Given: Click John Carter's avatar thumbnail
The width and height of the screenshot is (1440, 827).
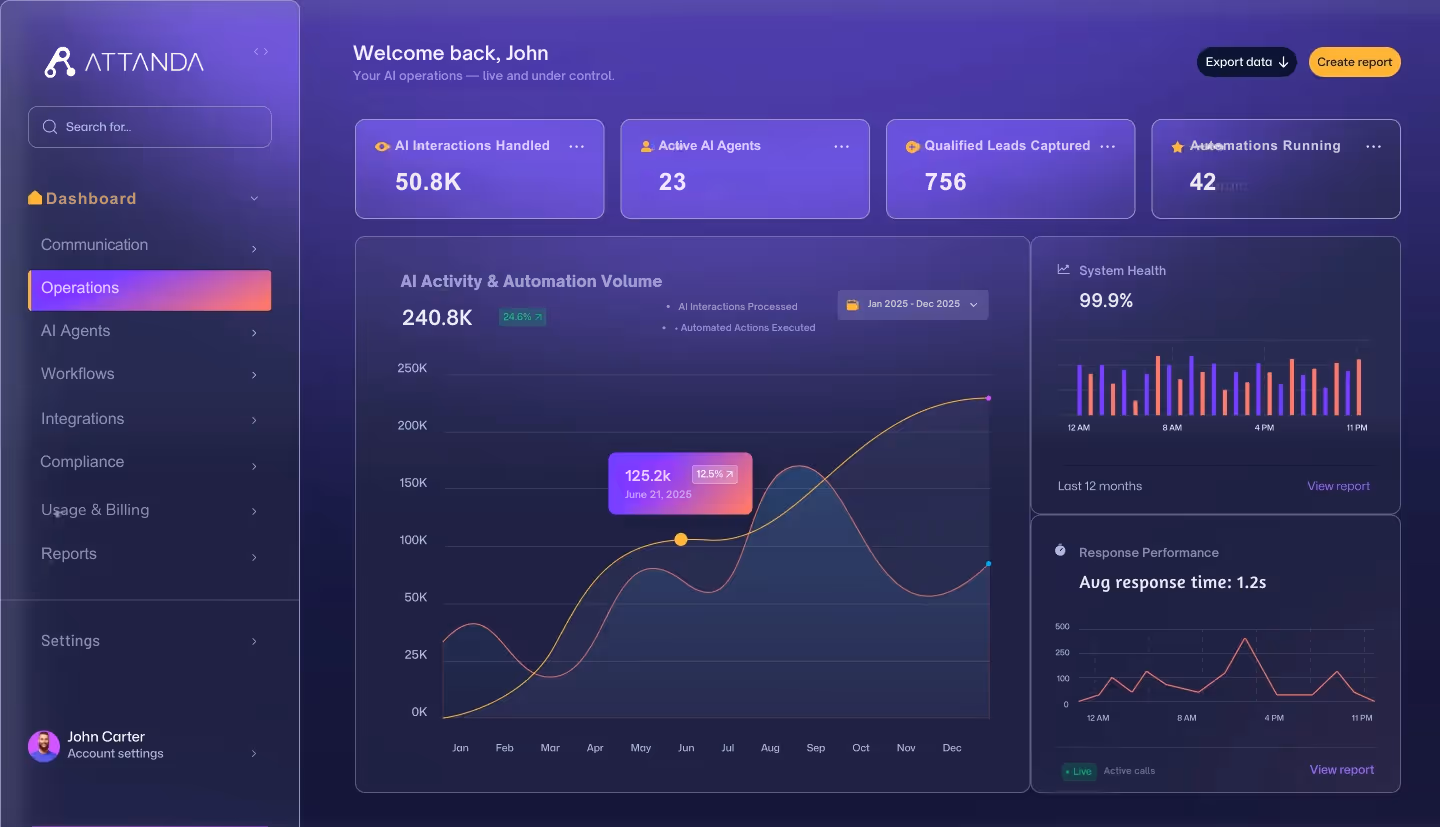Looking at the screenshot, I should [43, 746].
